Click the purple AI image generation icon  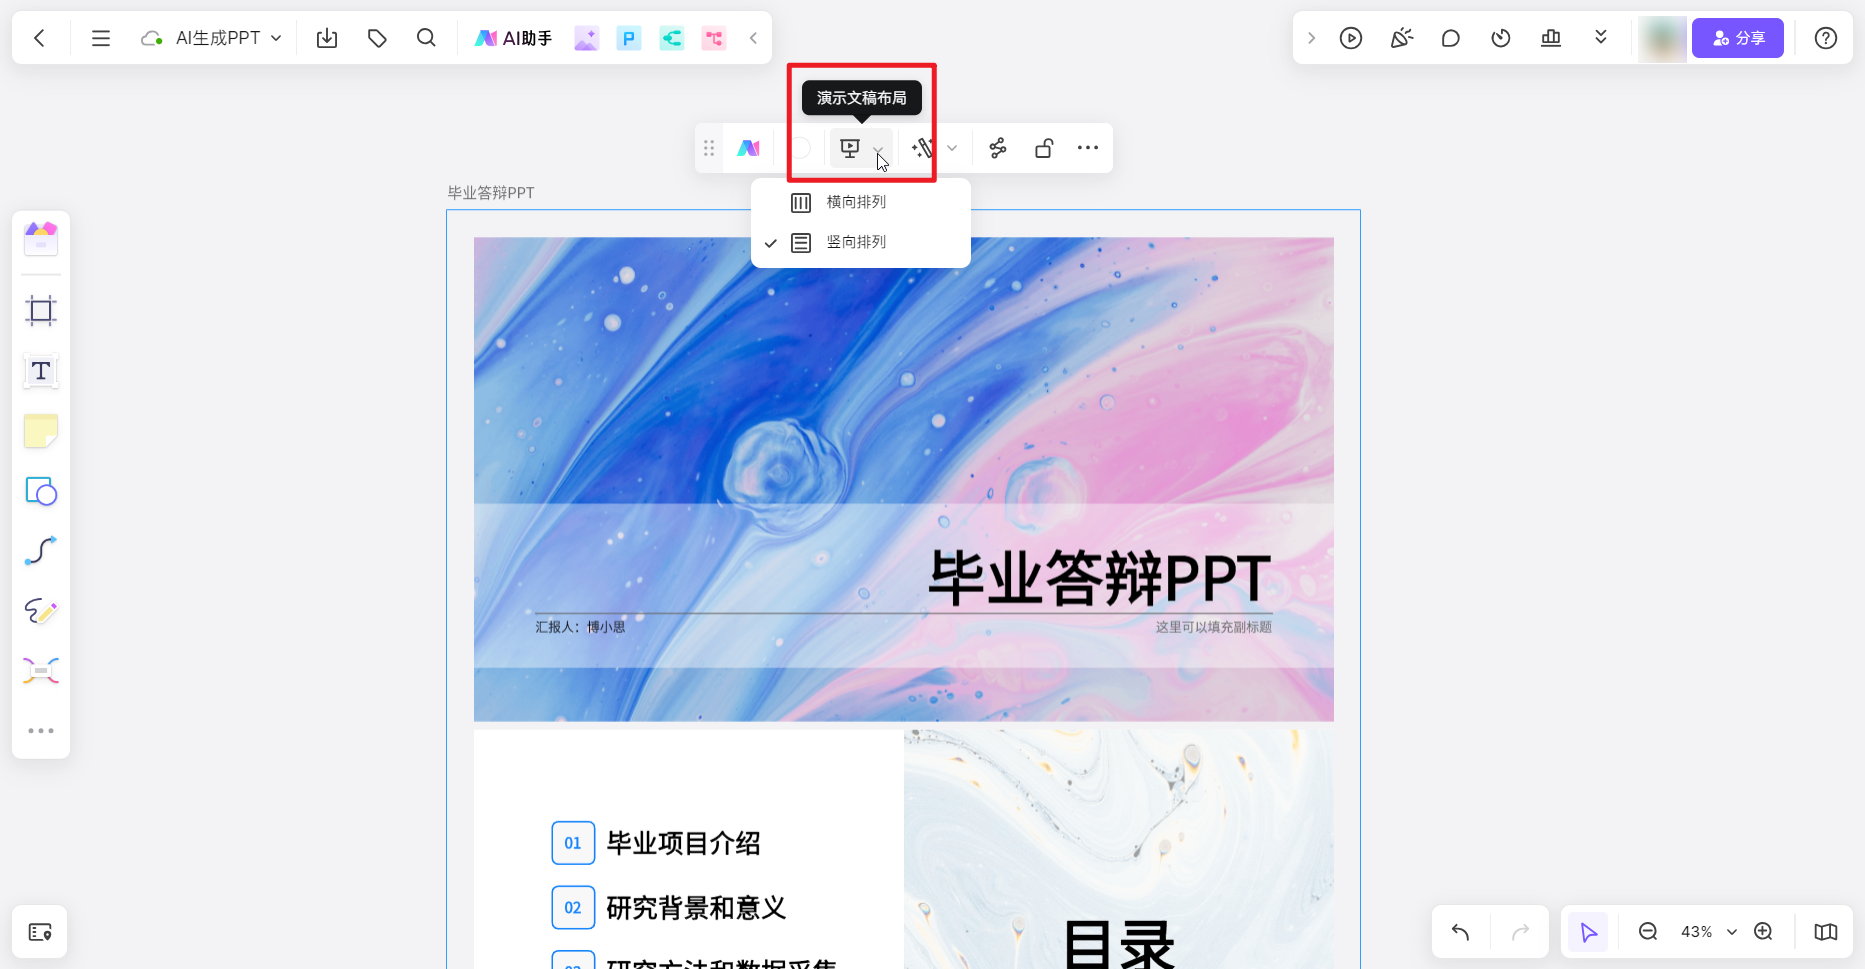coord(587,38)
